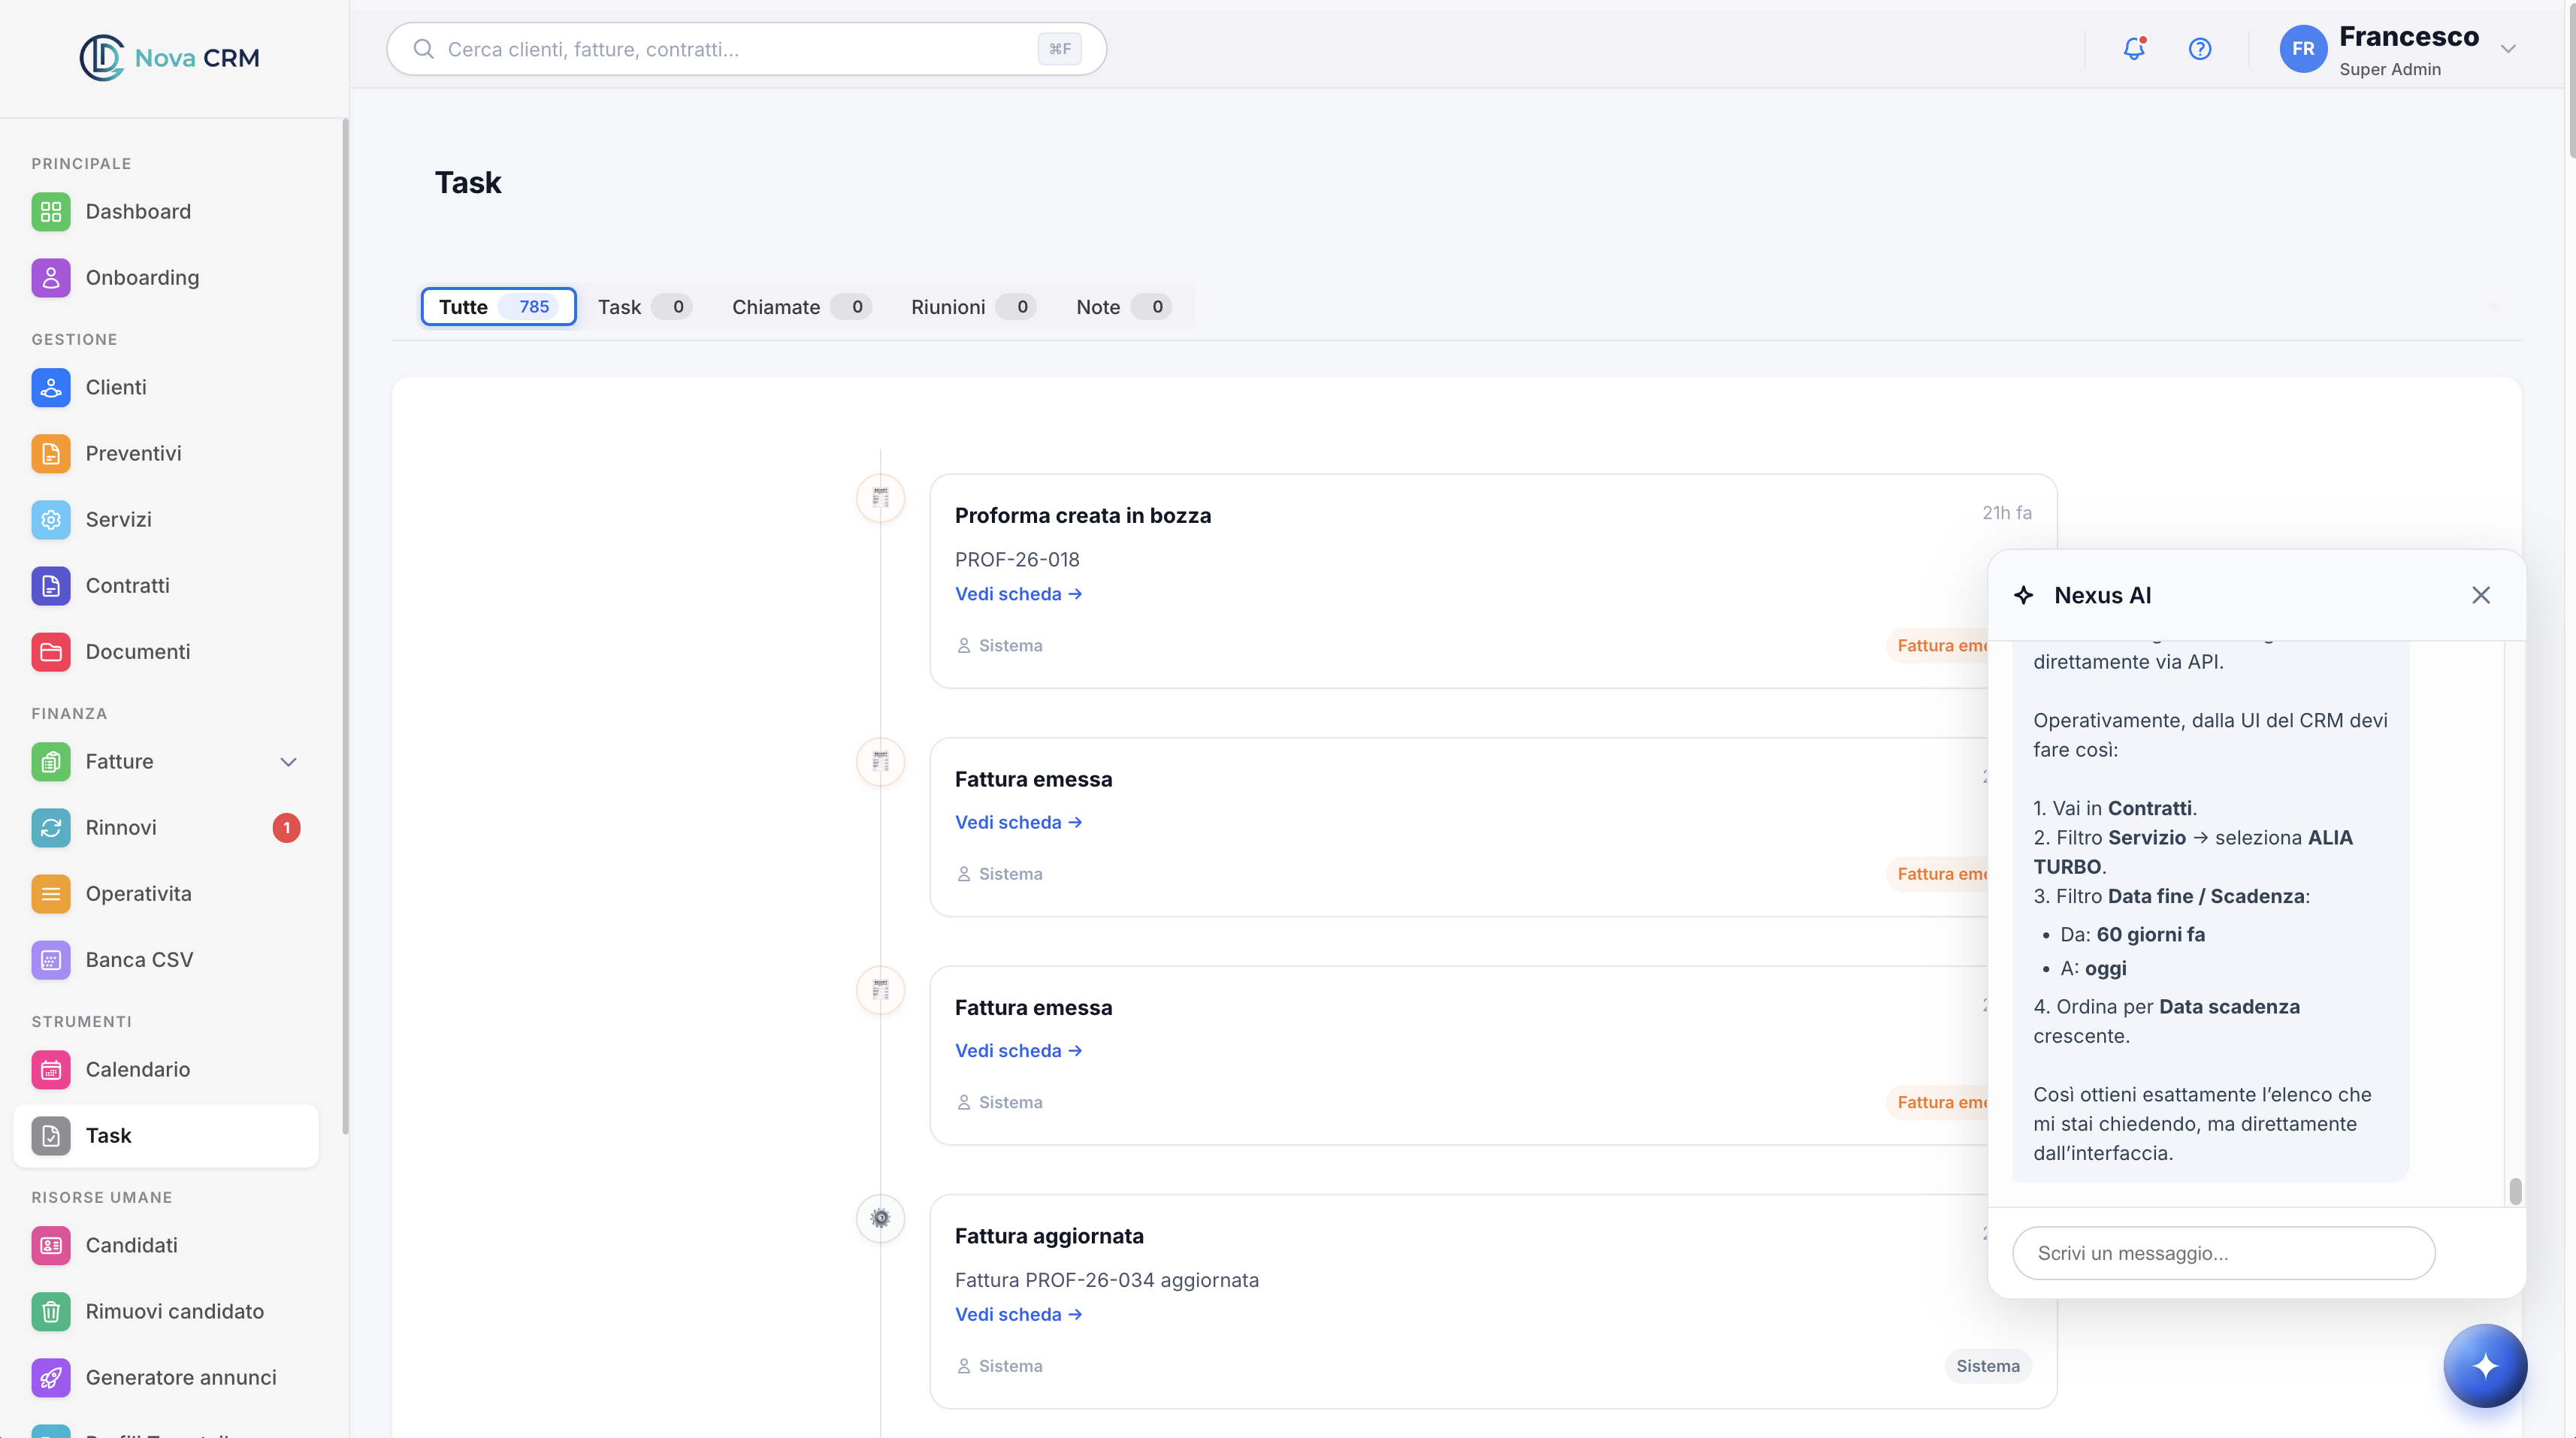Click the Sistema author on Proforma card
The image size is (2576, 1438).
click(x=999, y=645)
